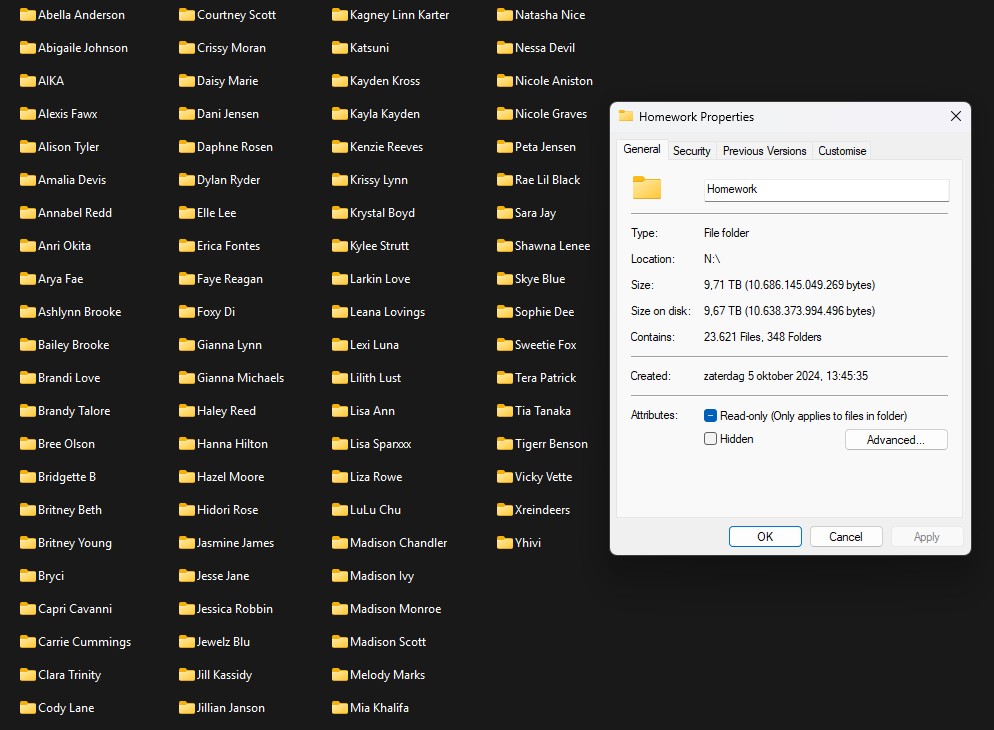
Task: Click the folder name field containing Homework
Action: pyautogui.click(x=826, y=189)
